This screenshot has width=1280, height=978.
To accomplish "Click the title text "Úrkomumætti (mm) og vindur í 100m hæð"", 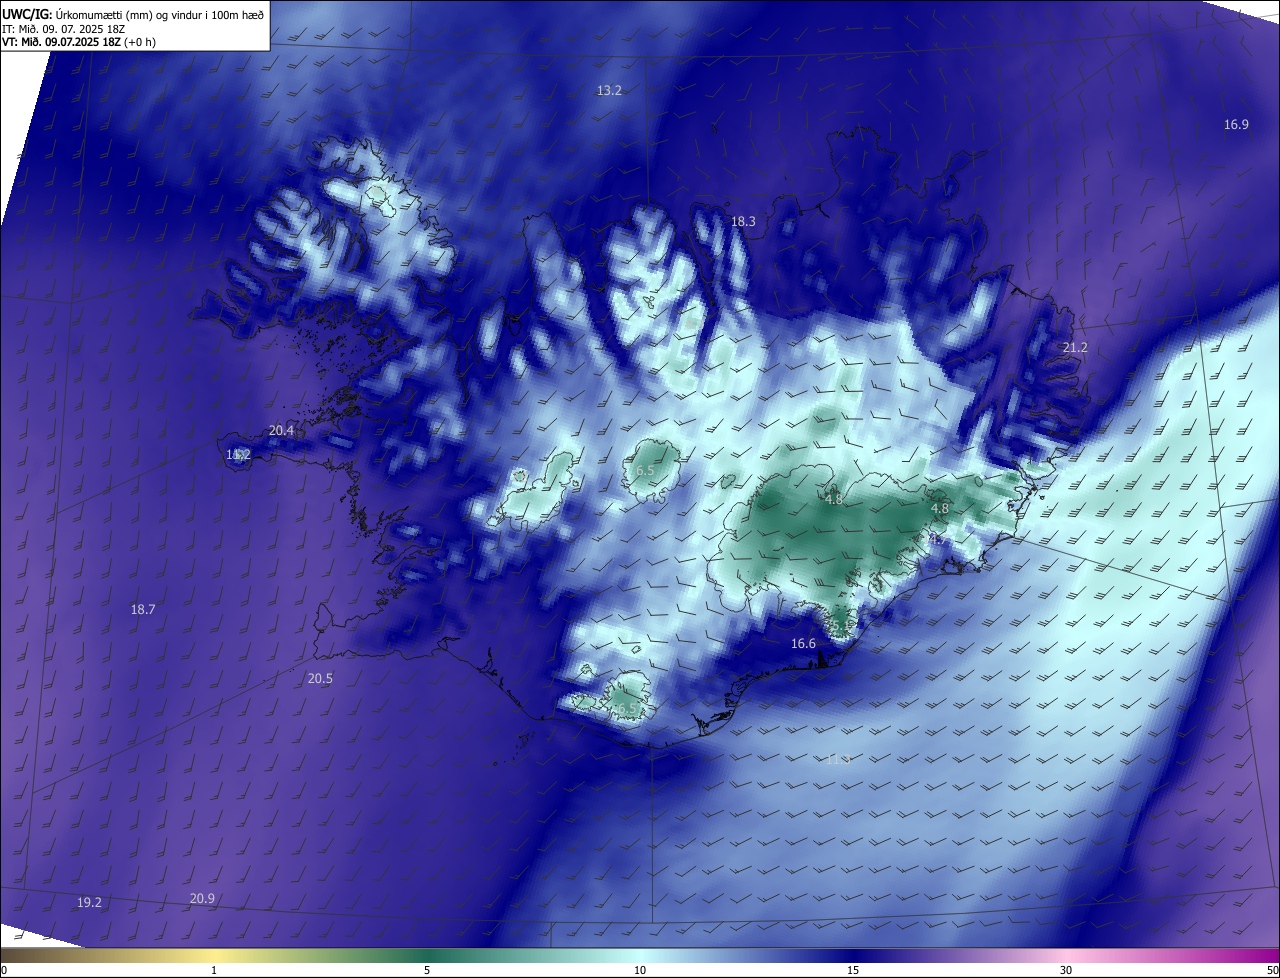I will tap(159, 14).
